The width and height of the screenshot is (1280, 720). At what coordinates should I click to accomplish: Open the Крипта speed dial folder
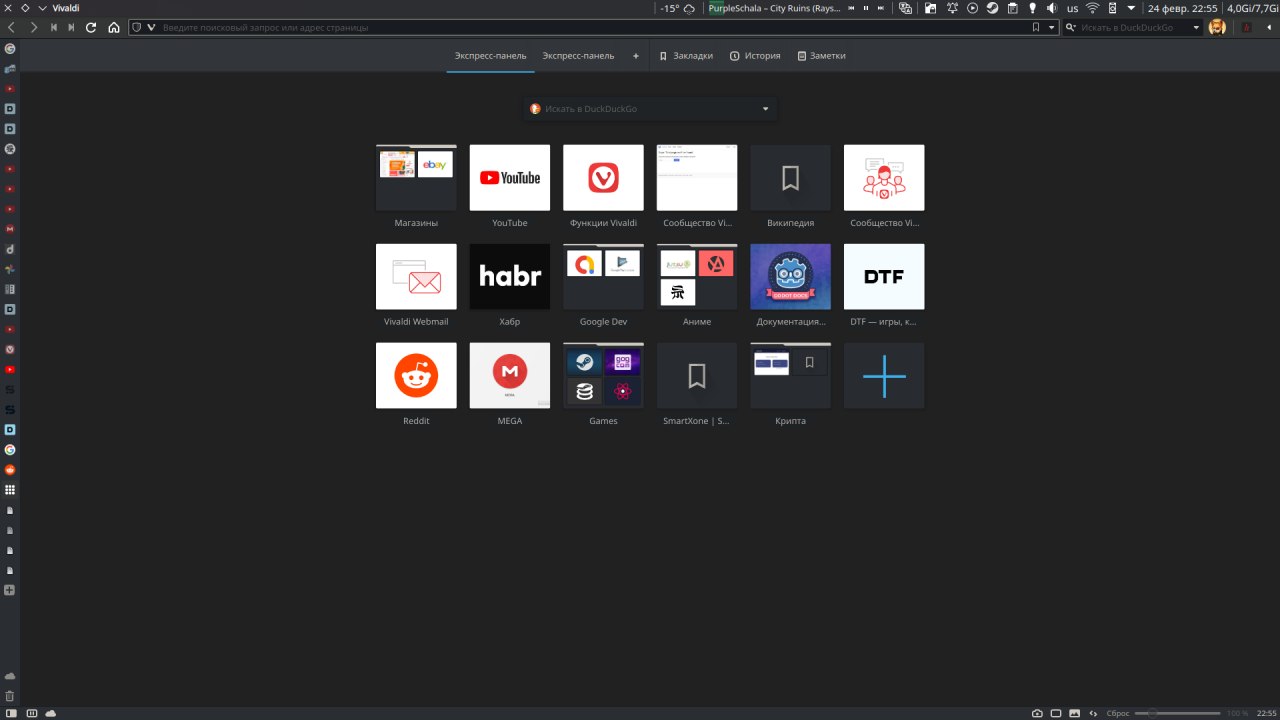click(x=790, y=376)
